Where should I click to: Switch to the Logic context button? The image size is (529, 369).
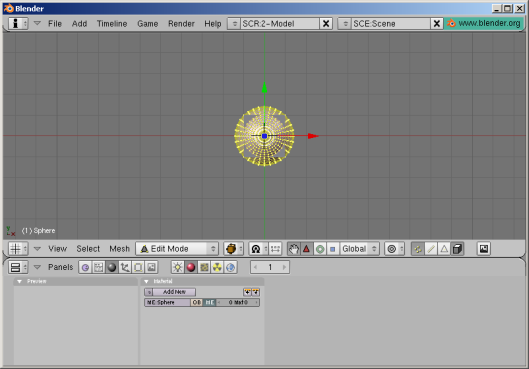click(85, 267)
